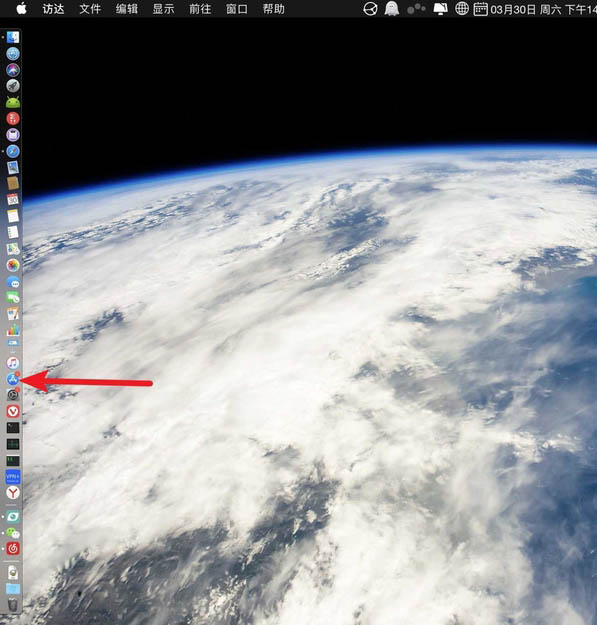Open NetEase Music red icon

click(13, 548)
